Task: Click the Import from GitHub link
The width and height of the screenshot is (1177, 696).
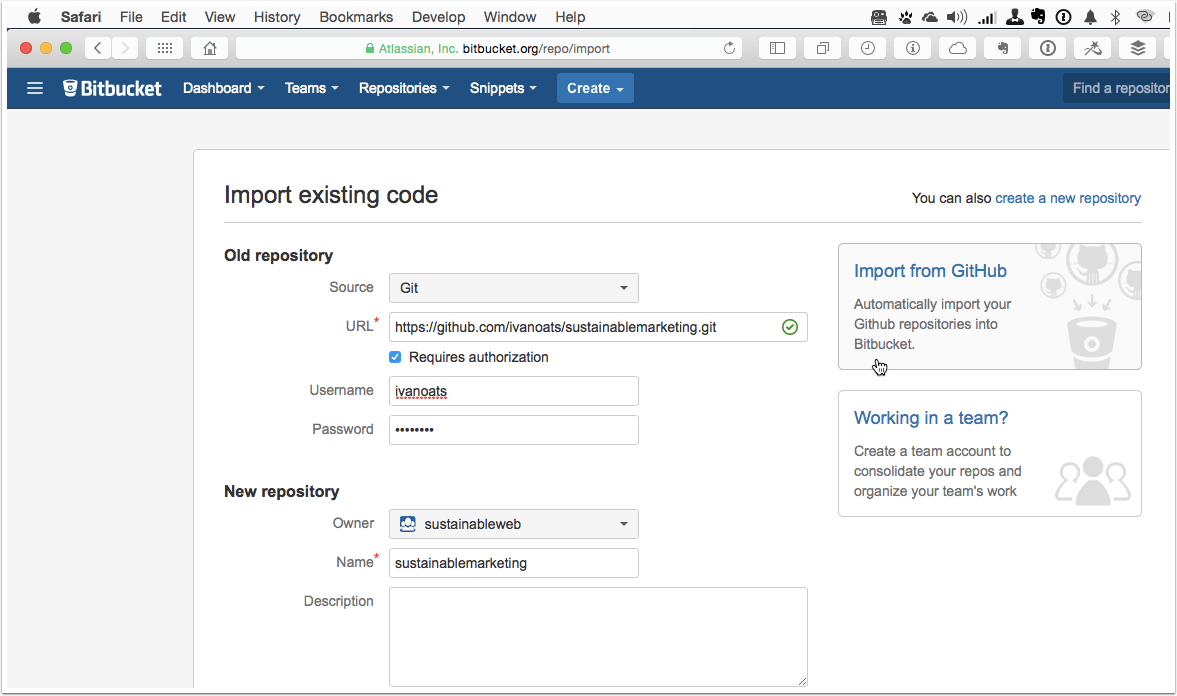Action: tap(930, 271)
